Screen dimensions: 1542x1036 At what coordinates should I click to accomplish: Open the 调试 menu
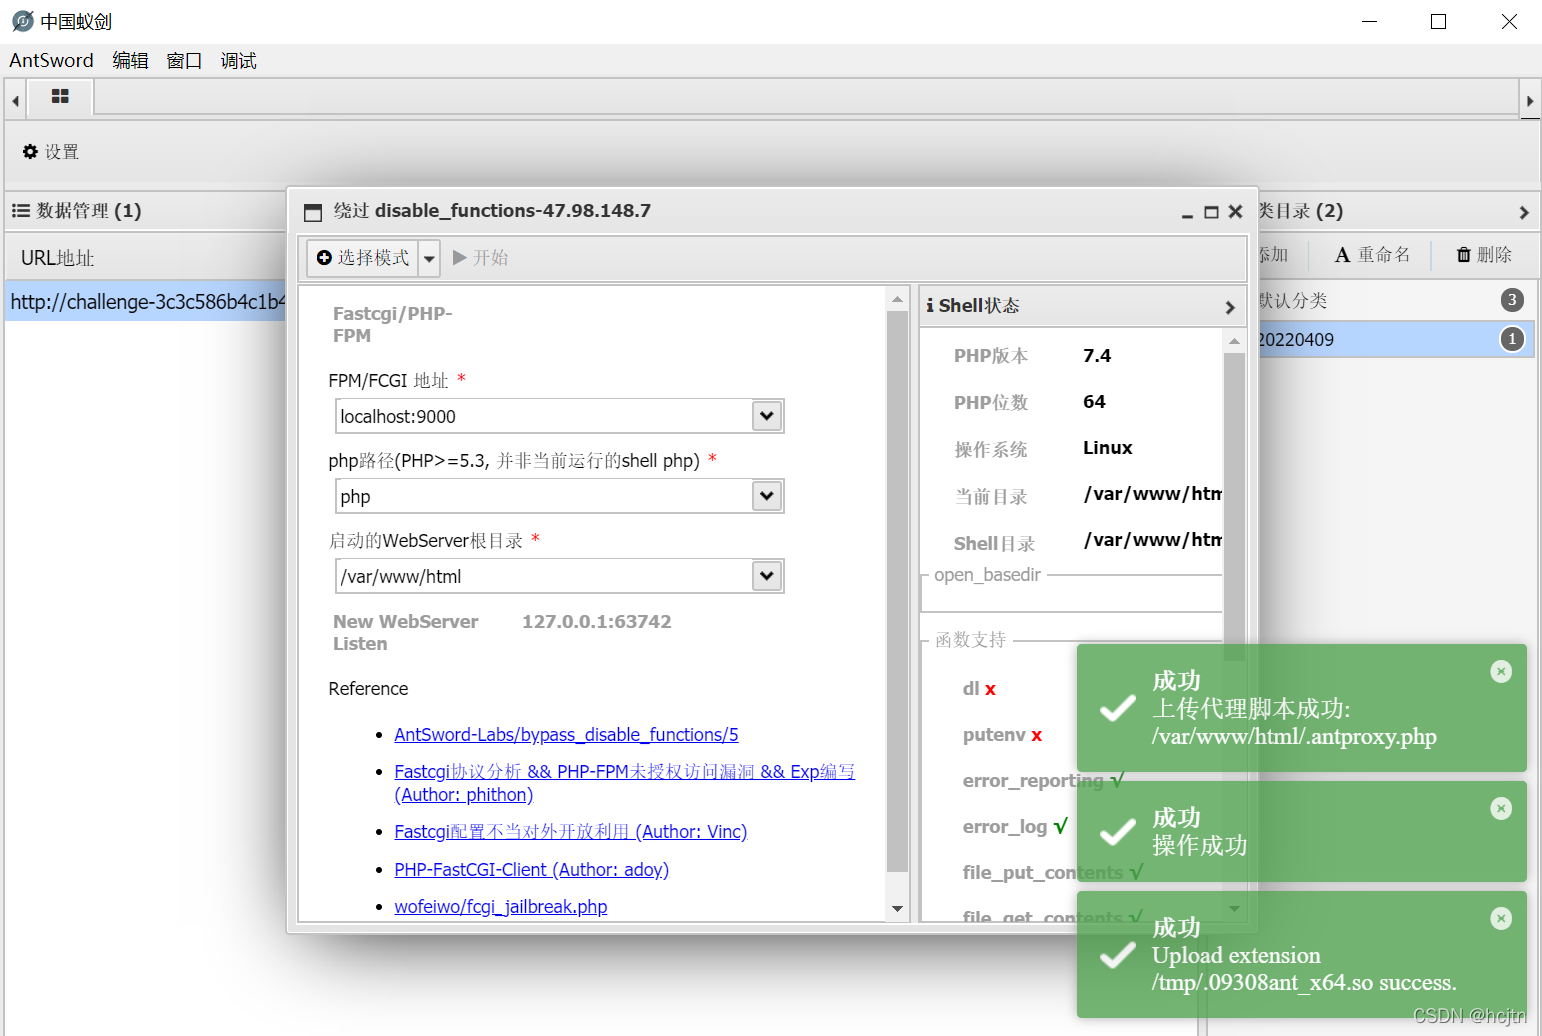[x=238, y=61]
